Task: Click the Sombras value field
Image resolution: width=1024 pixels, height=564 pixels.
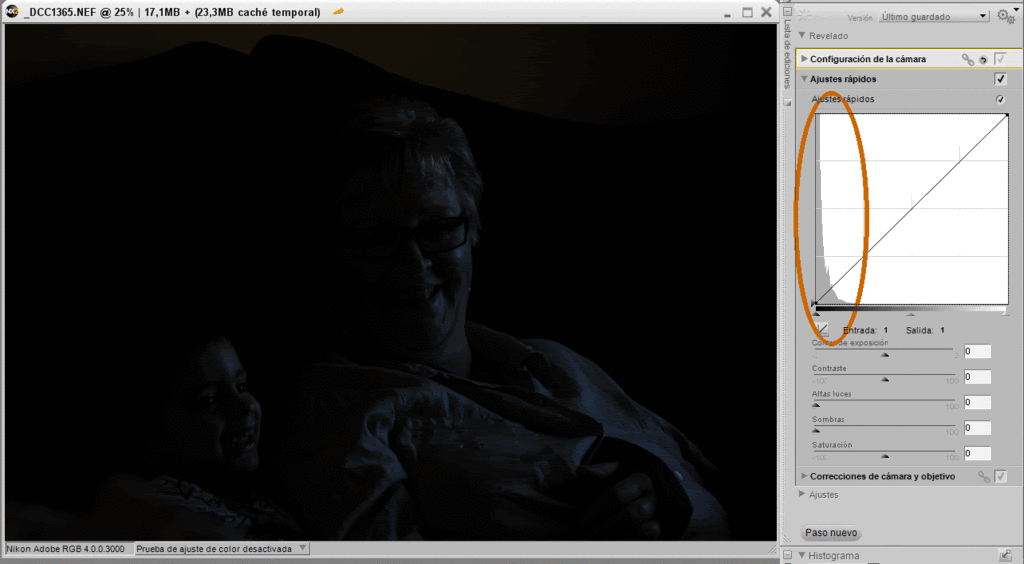Action: click(977, 428)
